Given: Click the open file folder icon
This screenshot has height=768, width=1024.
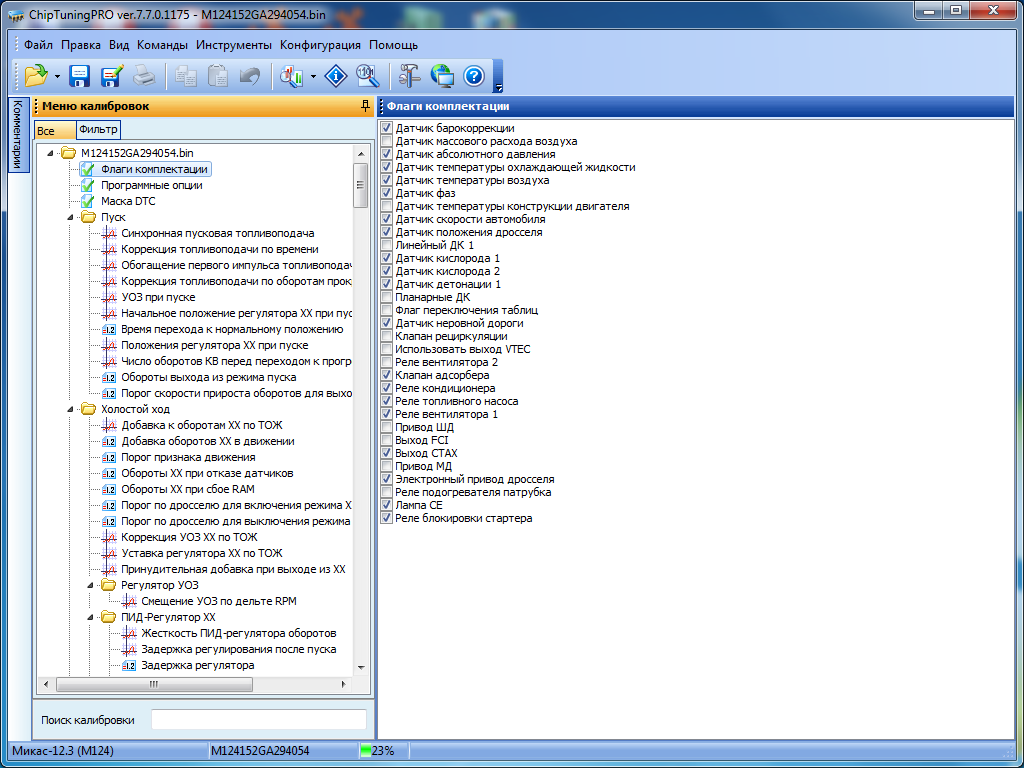Looking at the screenshot, I should pos(36,75).
